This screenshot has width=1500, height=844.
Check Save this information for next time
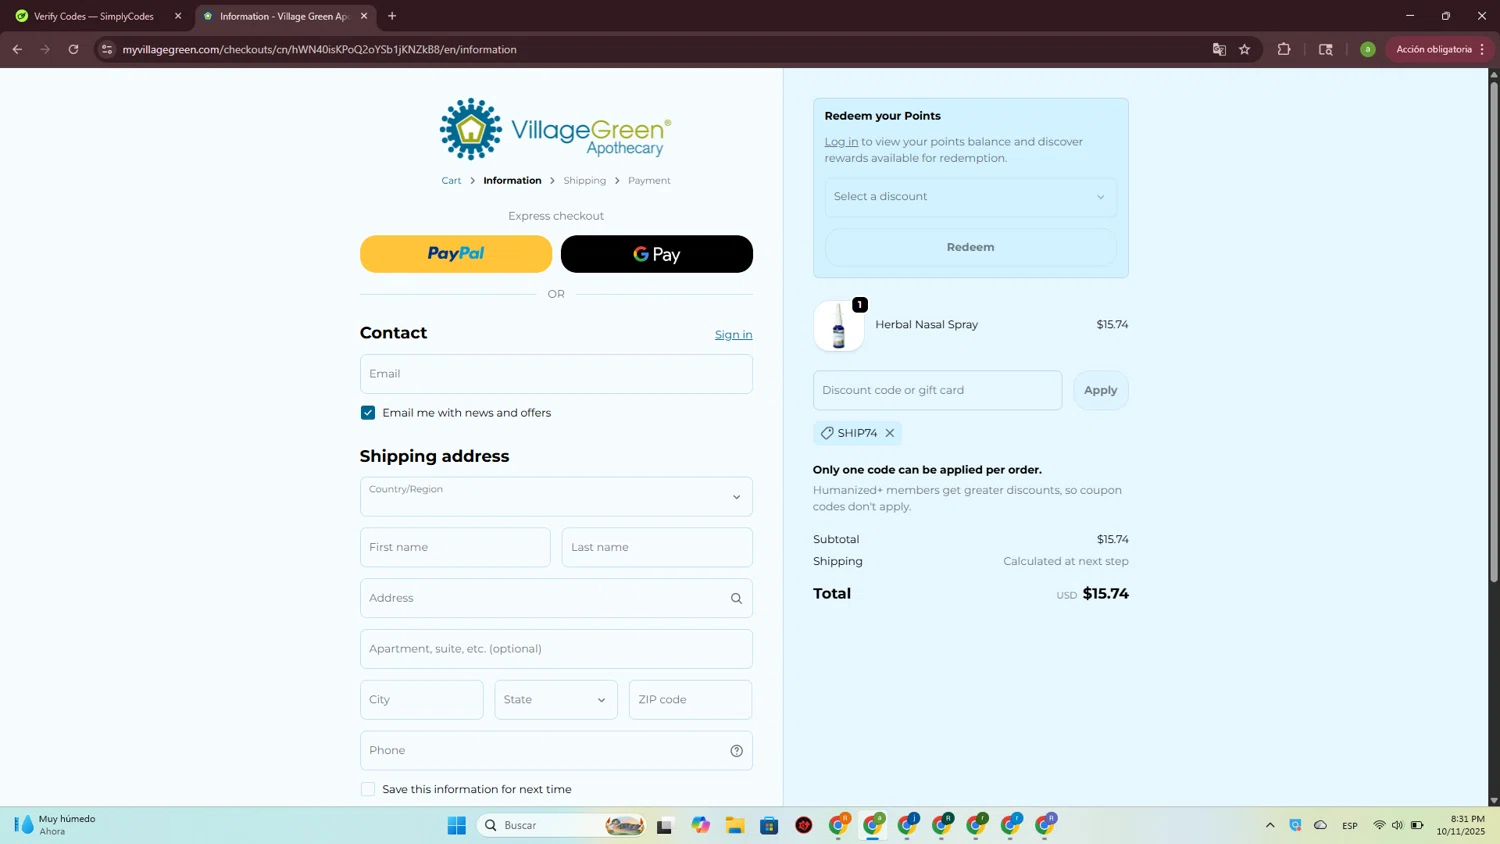(368, 790)
